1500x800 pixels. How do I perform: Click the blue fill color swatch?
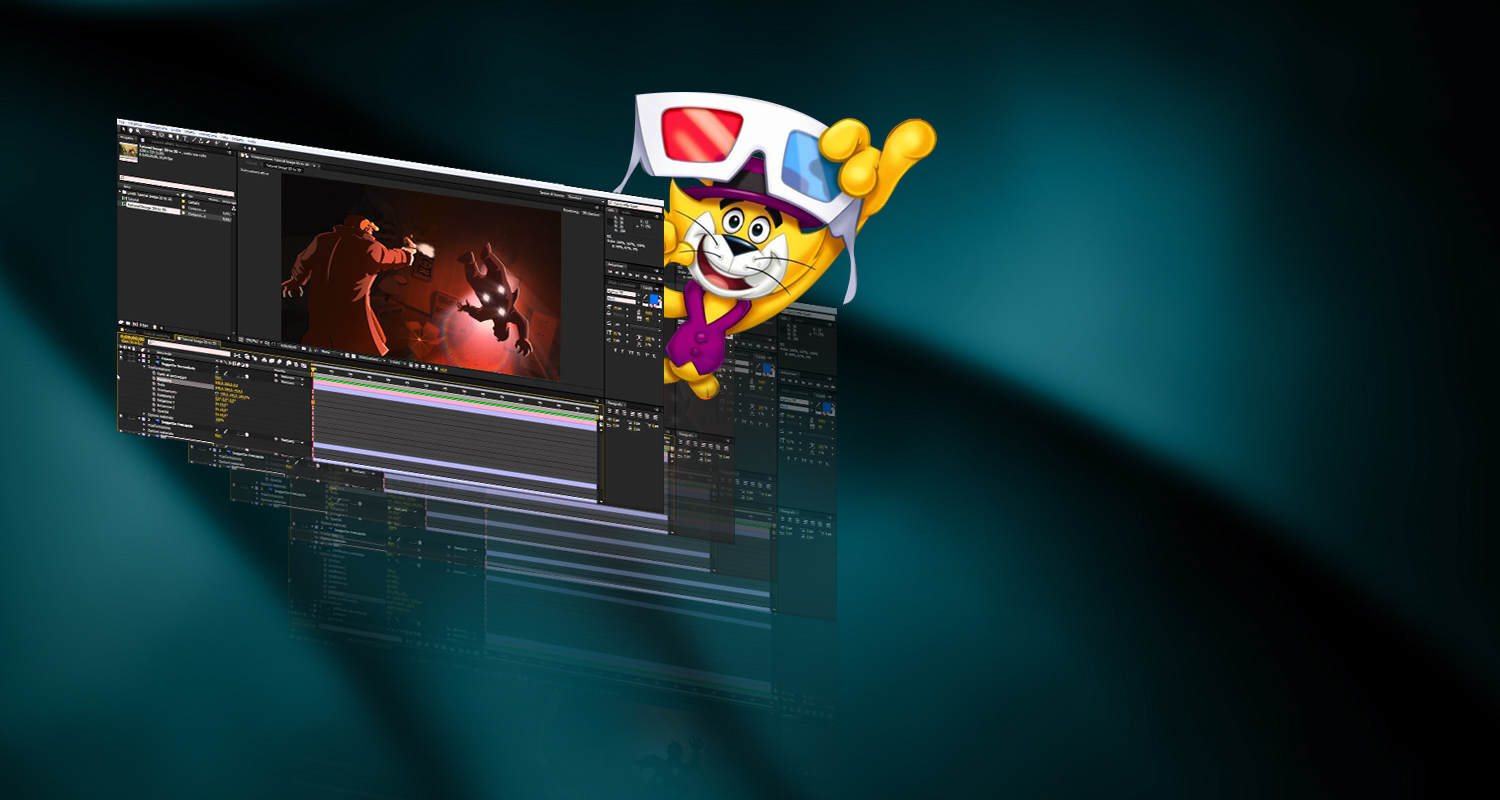[x=654, y=299]
